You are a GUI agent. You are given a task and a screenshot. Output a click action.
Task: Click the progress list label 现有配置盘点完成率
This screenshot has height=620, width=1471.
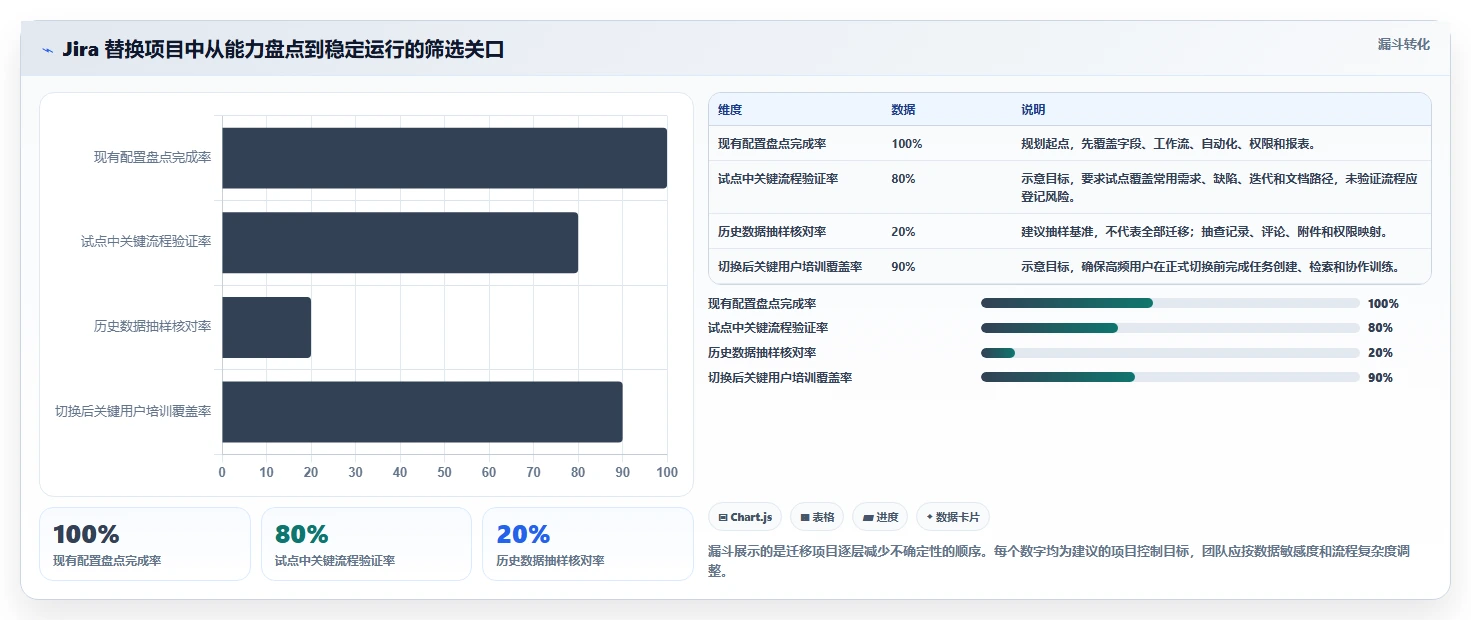[x=762, y=304]
